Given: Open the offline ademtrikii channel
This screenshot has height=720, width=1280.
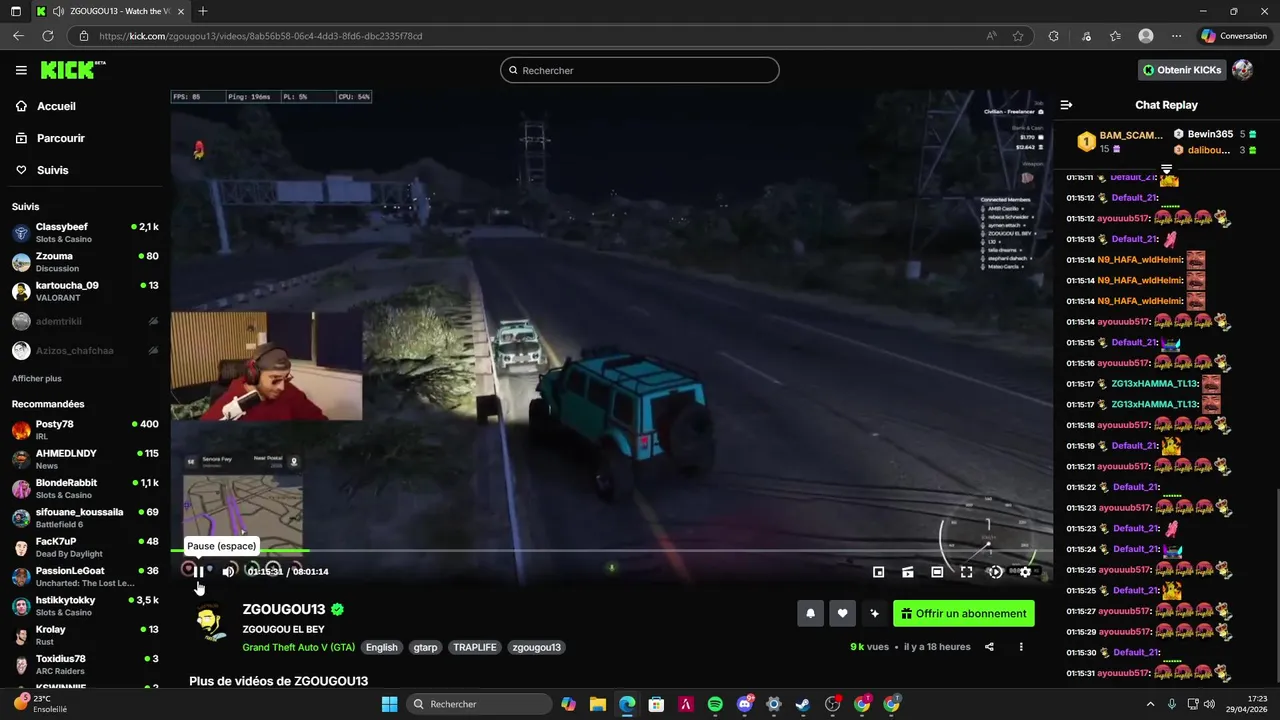Looking at the screenshot, I should pos(85,321).
